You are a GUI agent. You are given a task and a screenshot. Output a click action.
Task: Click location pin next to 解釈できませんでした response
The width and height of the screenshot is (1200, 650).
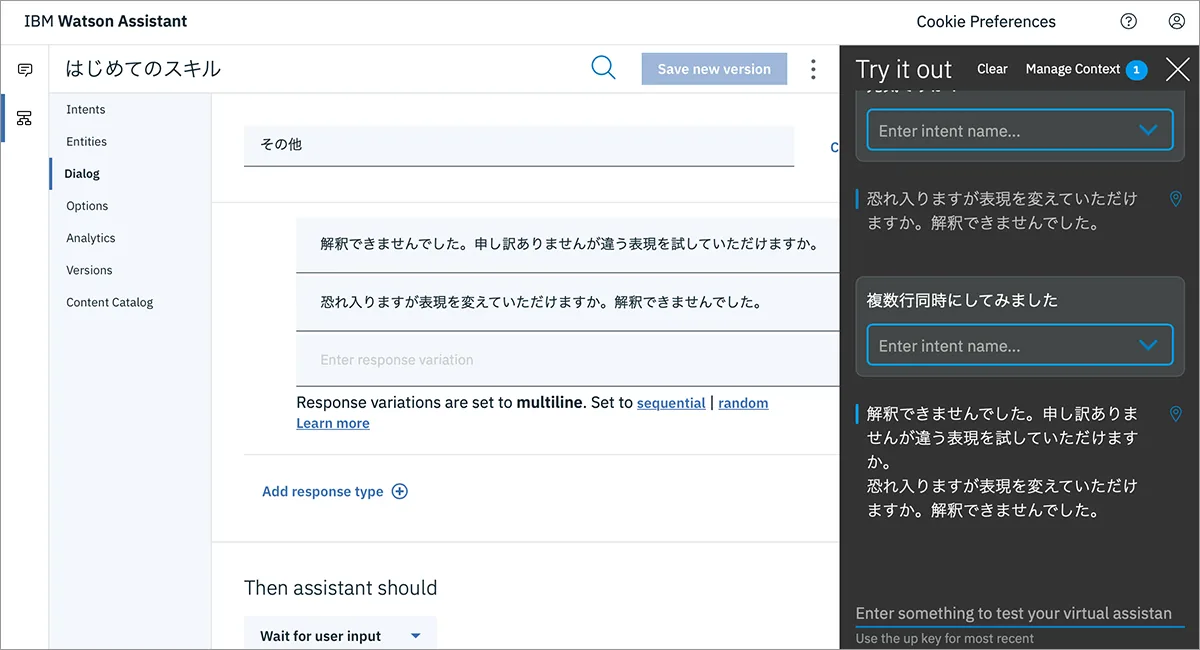pos(1176,414)
